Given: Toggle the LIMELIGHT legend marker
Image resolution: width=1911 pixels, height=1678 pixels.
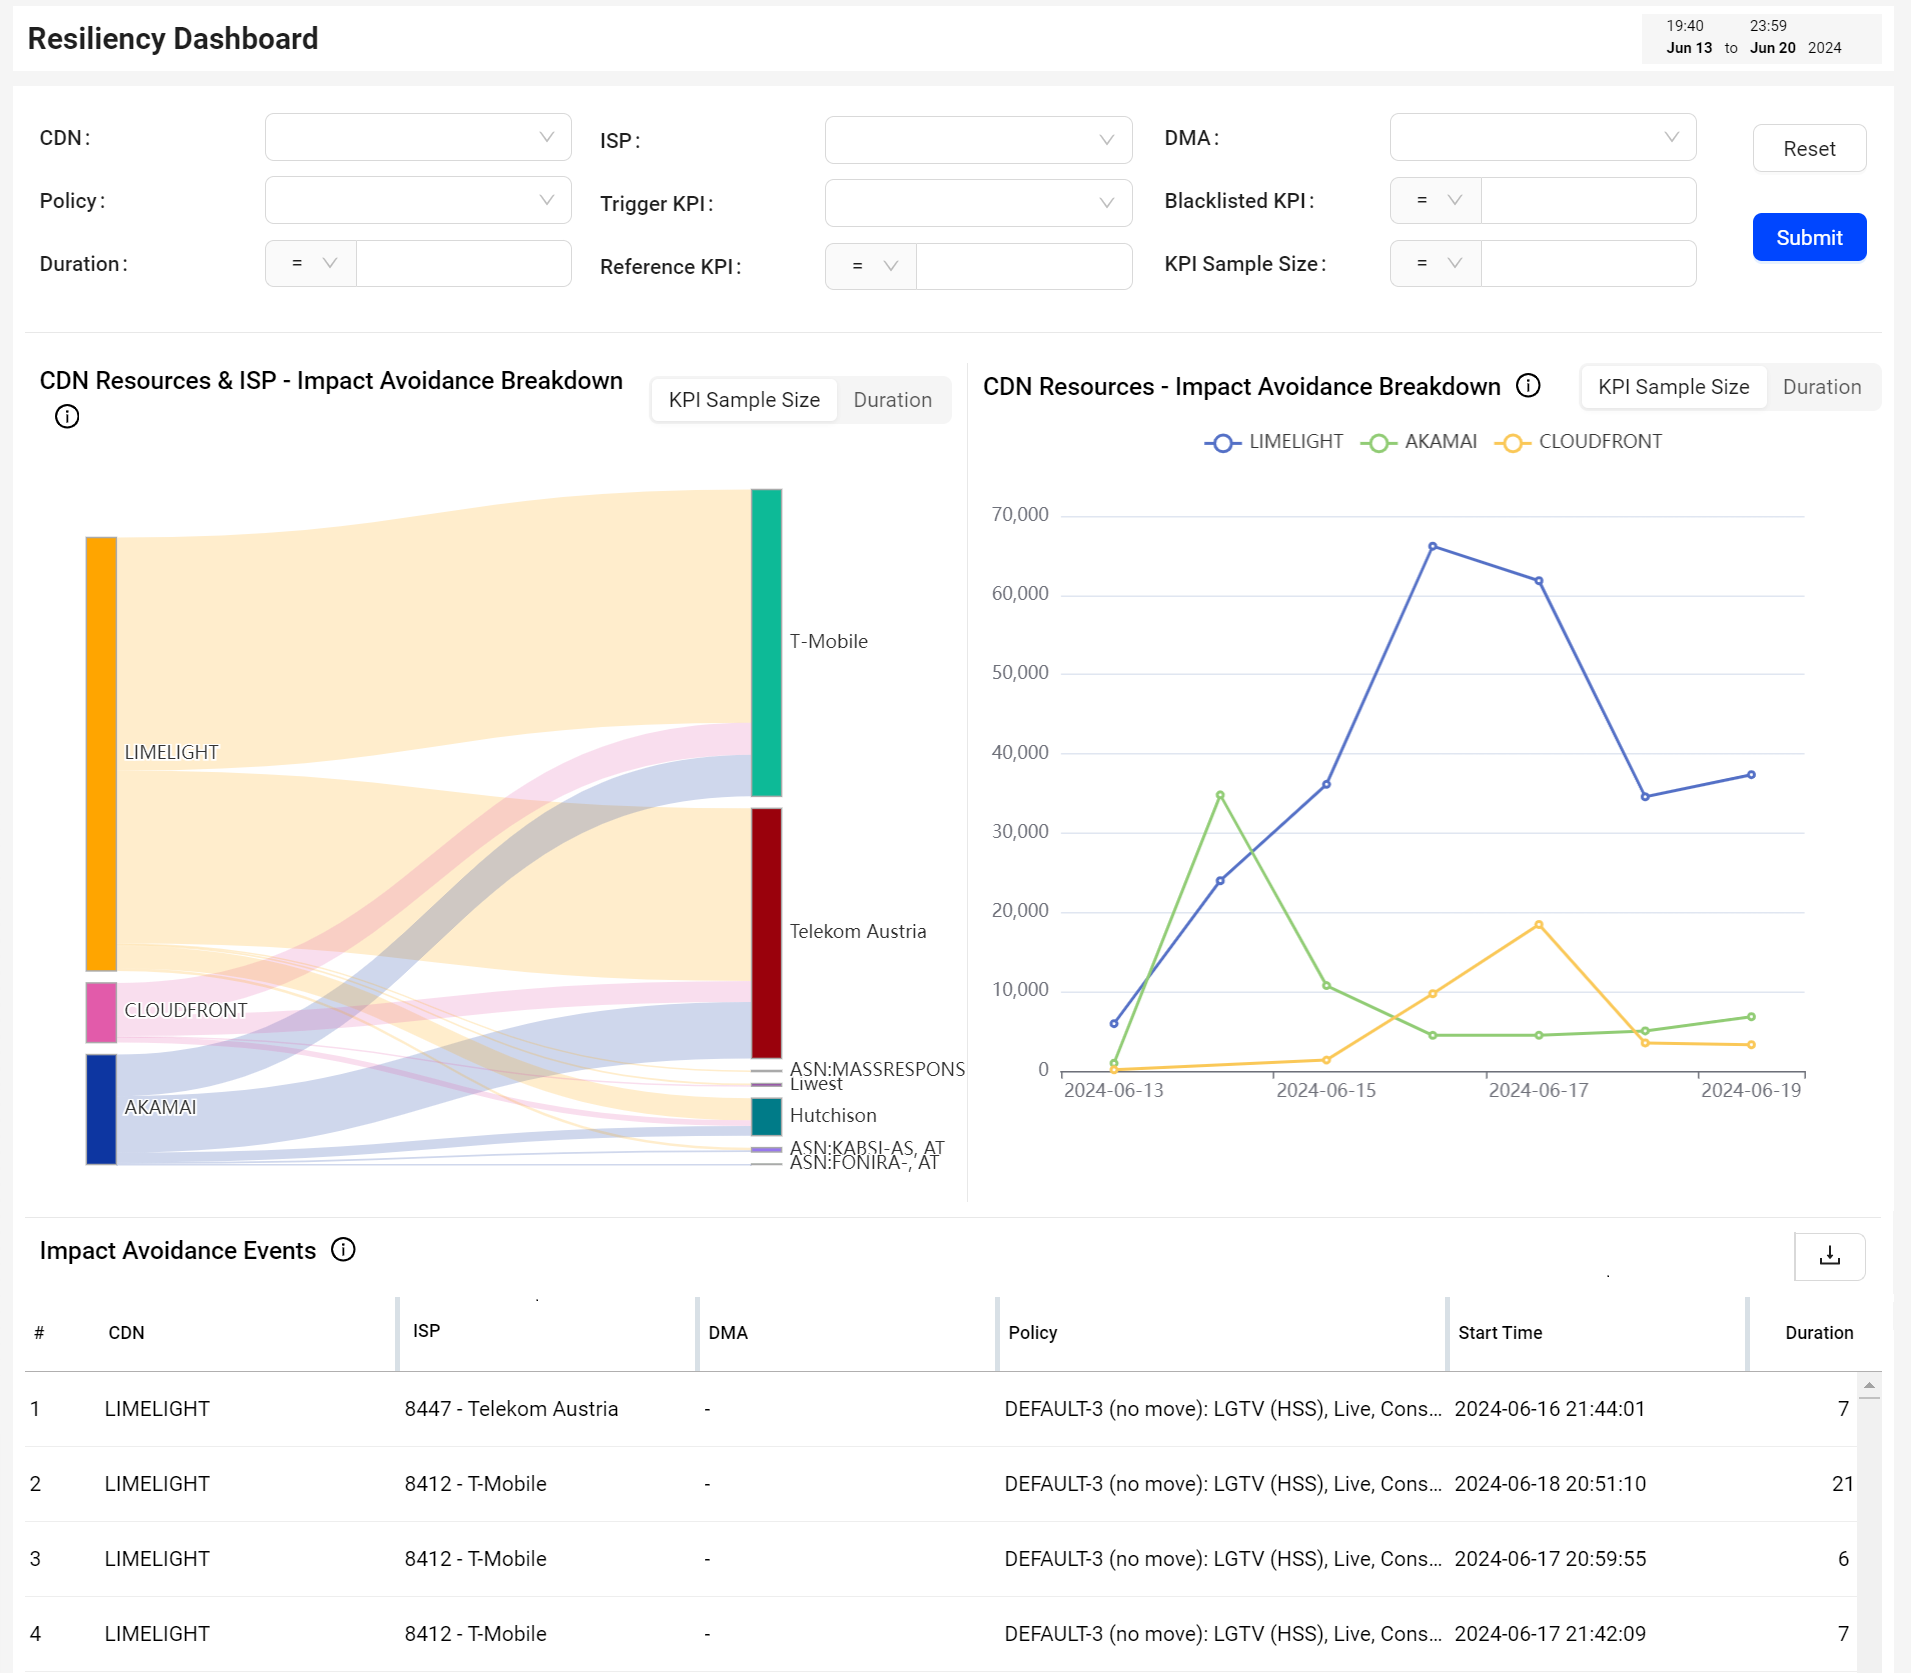Looking at the screenshot, I should coord(1222,443).
